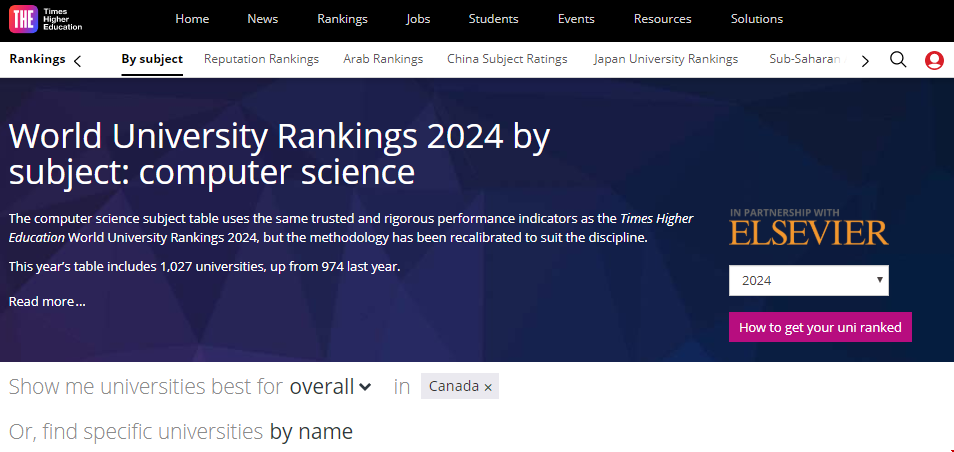The width and height of the screenshot is (954, 452).
Task: Click the Elsevier partnership logo
Action: 808,228
